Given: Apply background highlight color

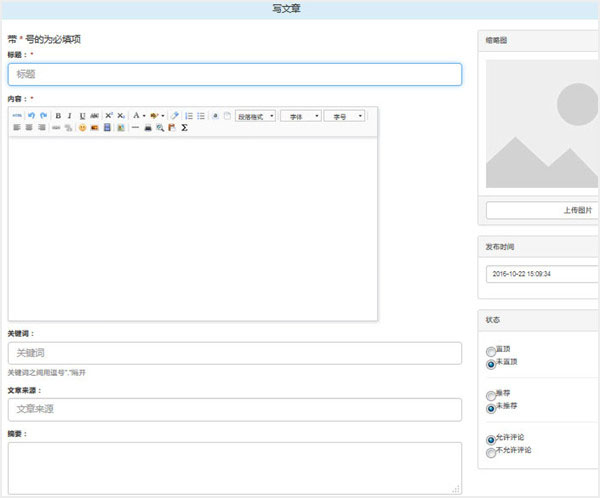Looking at the screenshot, I should [x=154, y=116].
